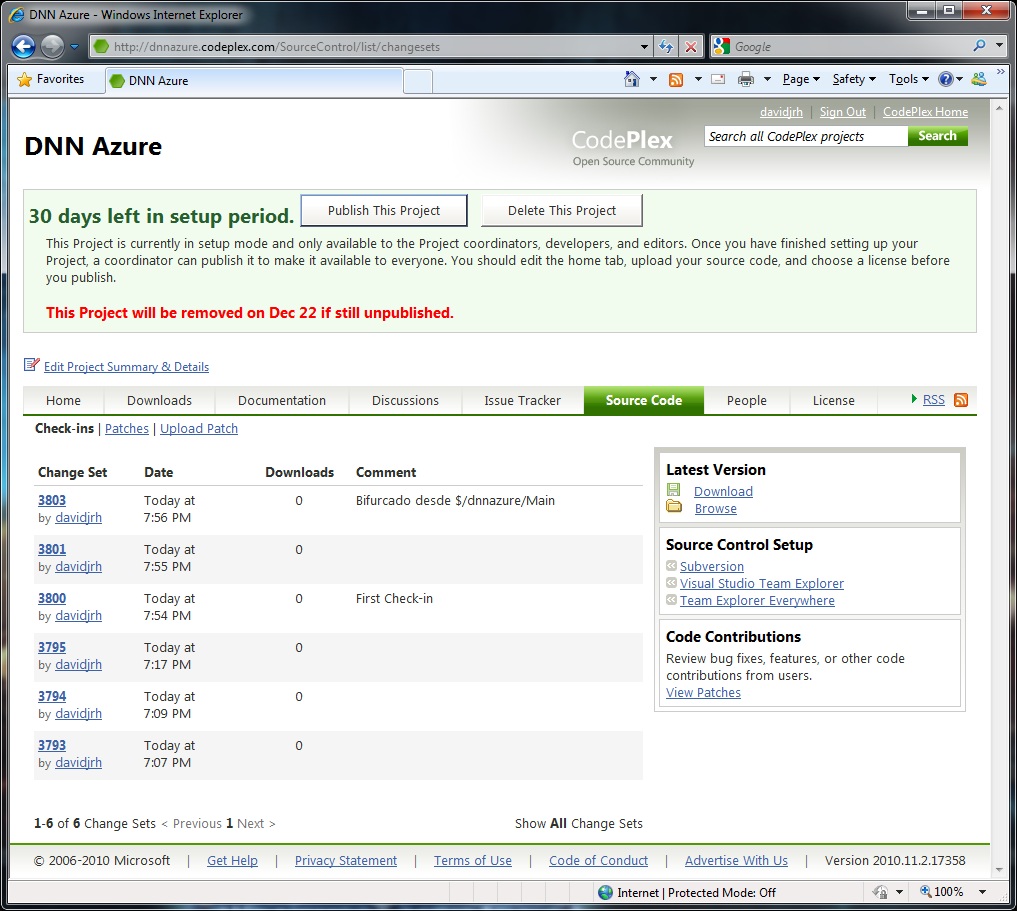Viewport: 1017px width, 911px height.
Task: Switch to the Downloads tab
Action: (x=160, y=400)
